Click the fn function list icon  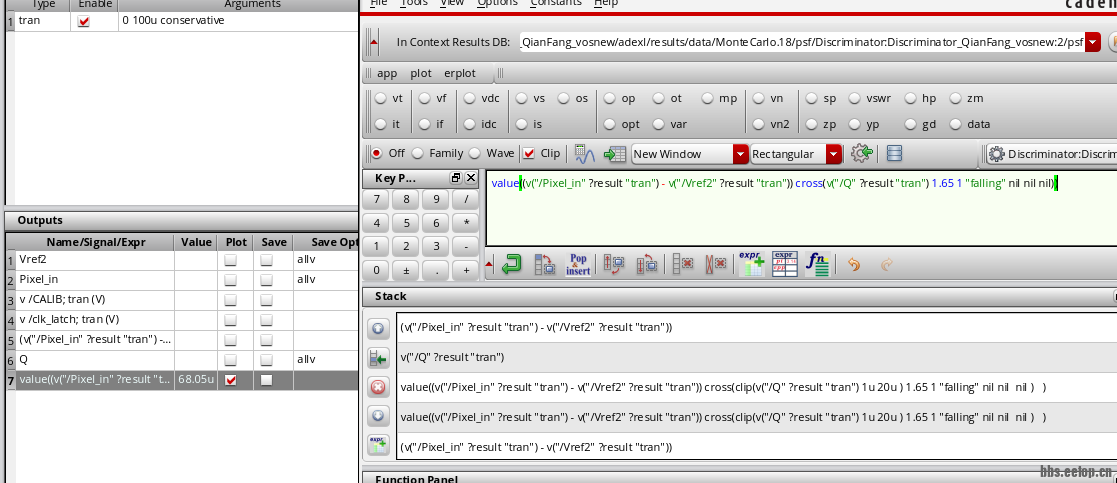(817, 264)
